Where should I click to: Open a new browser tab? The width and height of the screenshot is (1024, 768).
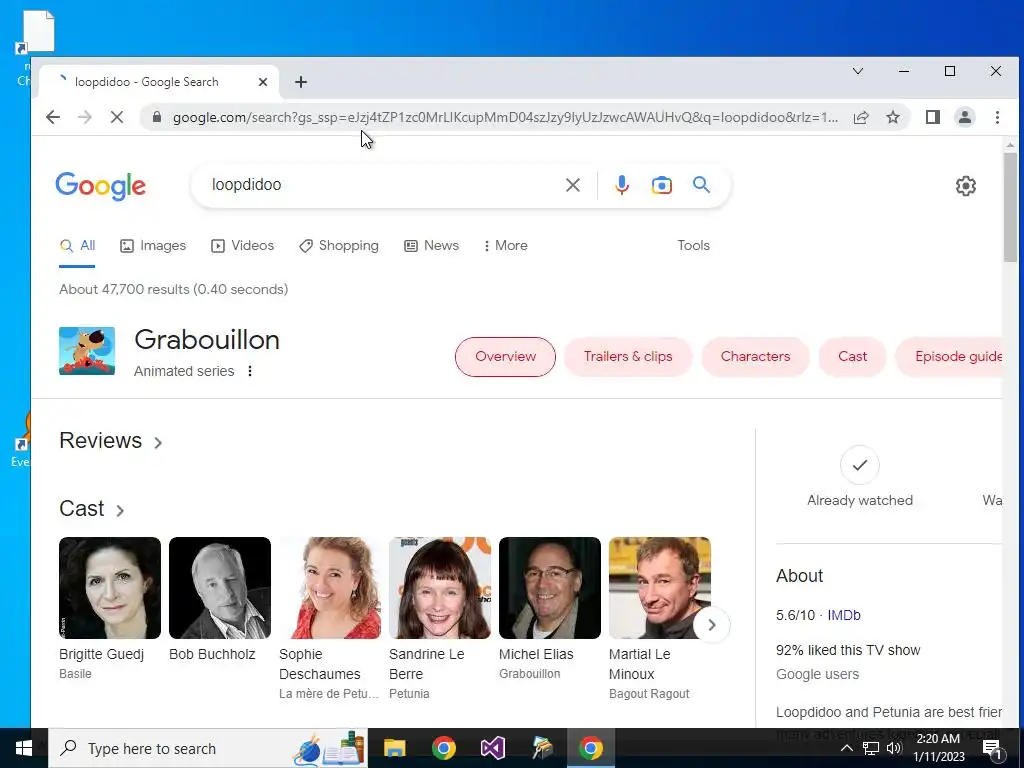(300, 82)
